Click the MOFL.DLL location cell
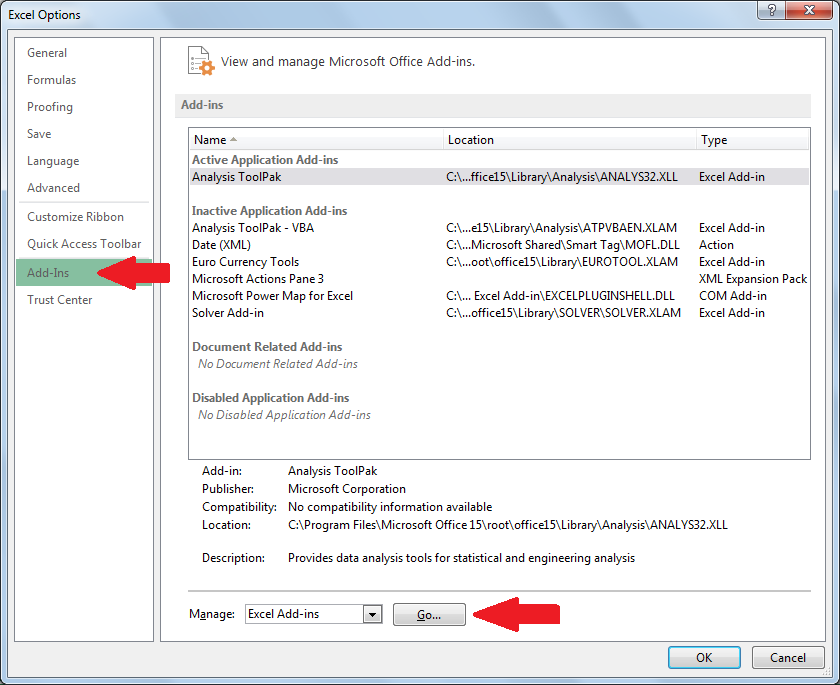840x685 pixels. point(562,245)
